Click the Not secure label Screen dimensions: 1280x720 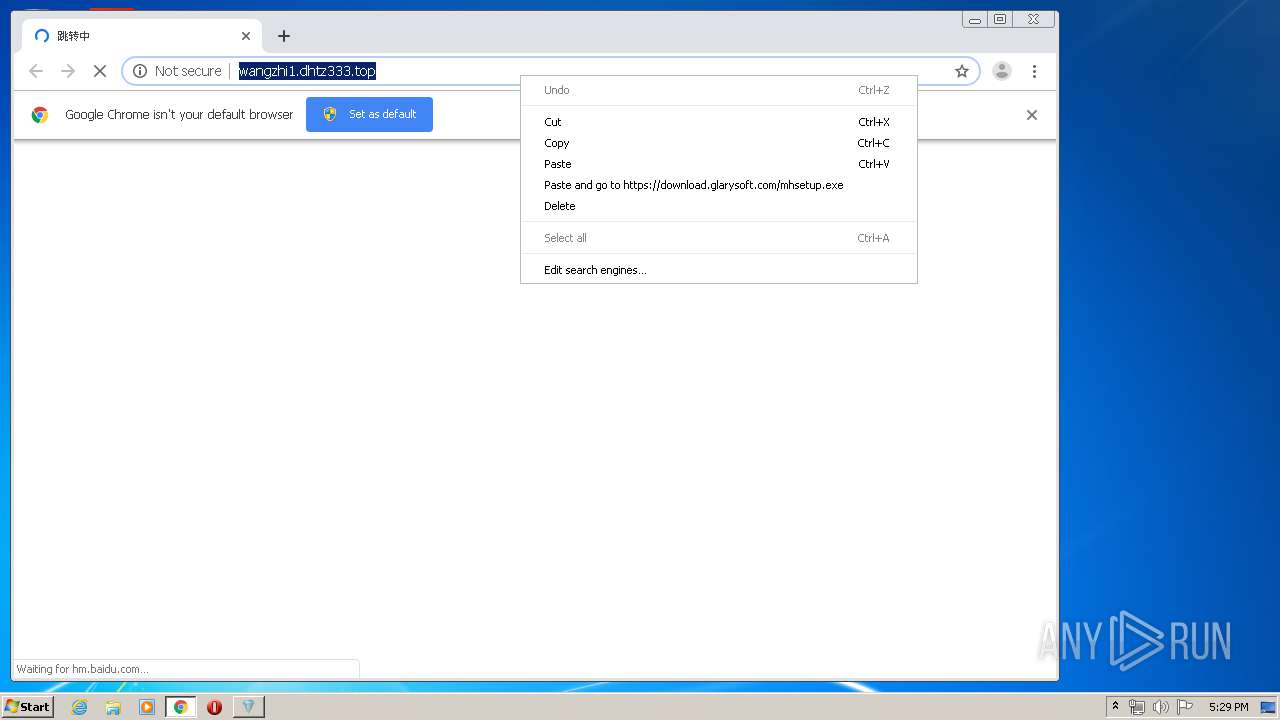pos(188,71)
